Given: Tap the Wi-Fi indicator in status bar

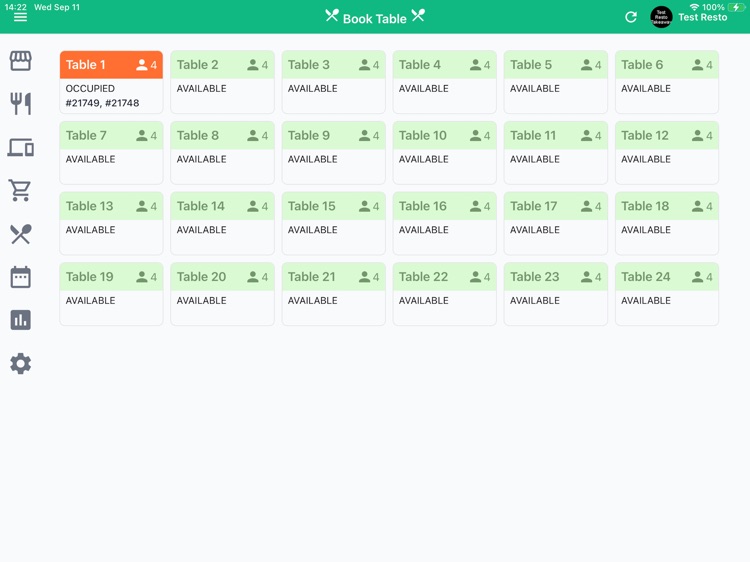Looking at the screenshot, I should [x=694, y=7].
